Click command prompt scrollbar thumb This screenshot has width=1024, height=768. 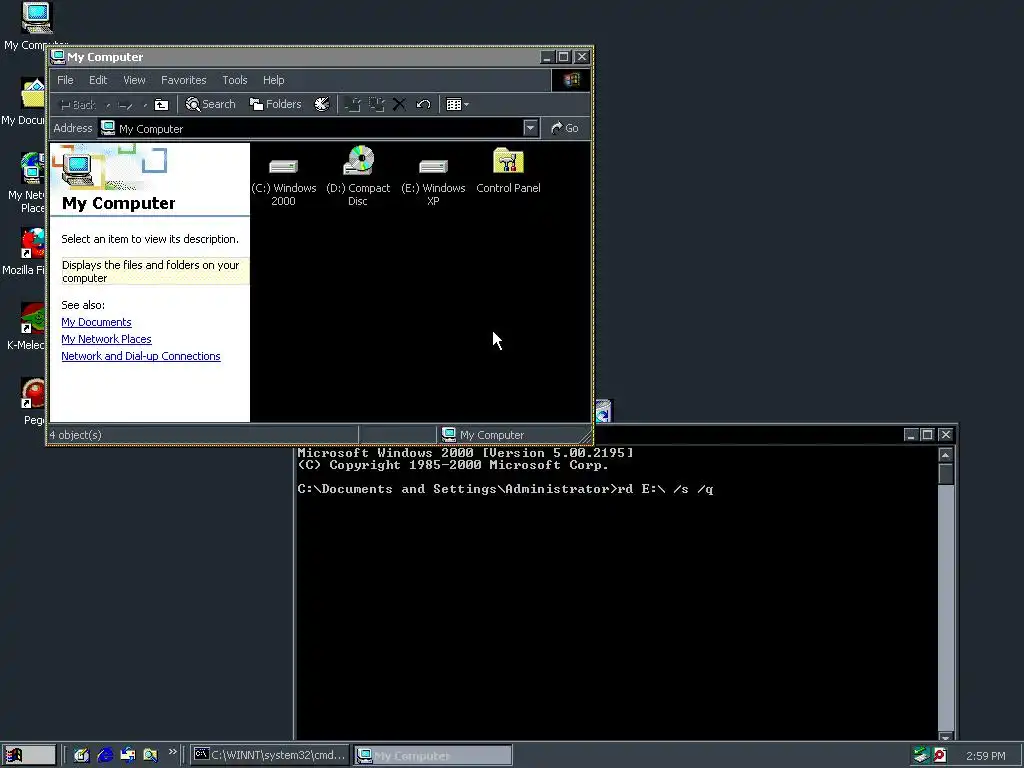click(946, 473)
